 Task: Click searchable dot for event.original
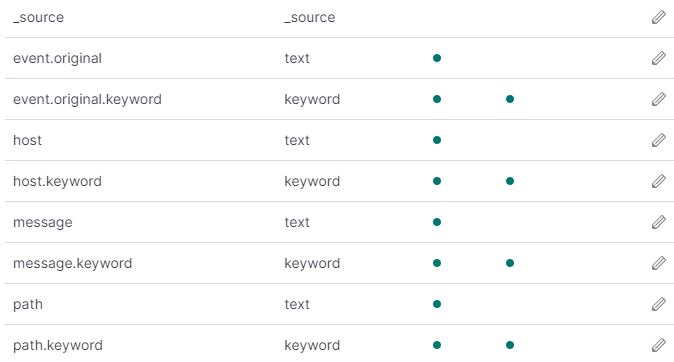pyautogui.click(x=437, y=58)
